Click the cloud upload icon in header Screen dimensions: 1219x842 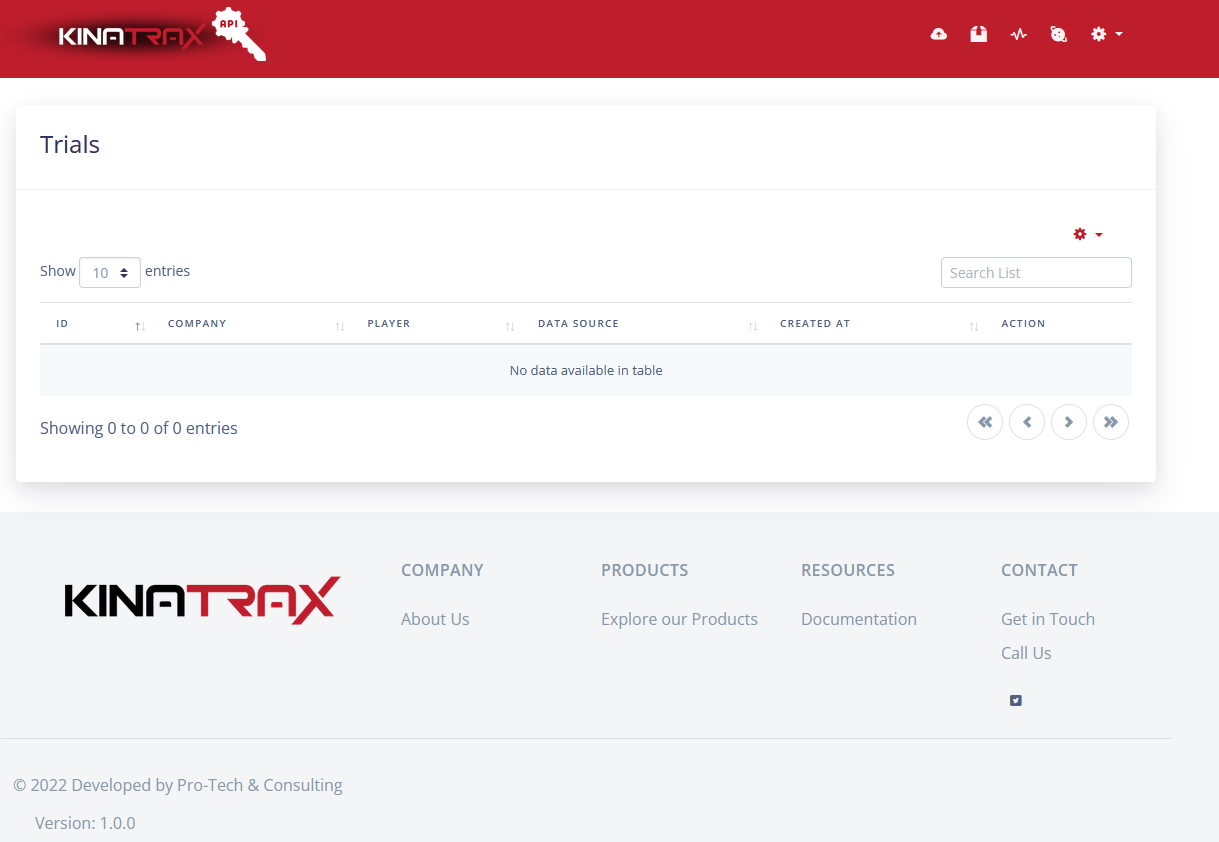tap(938, 34)
